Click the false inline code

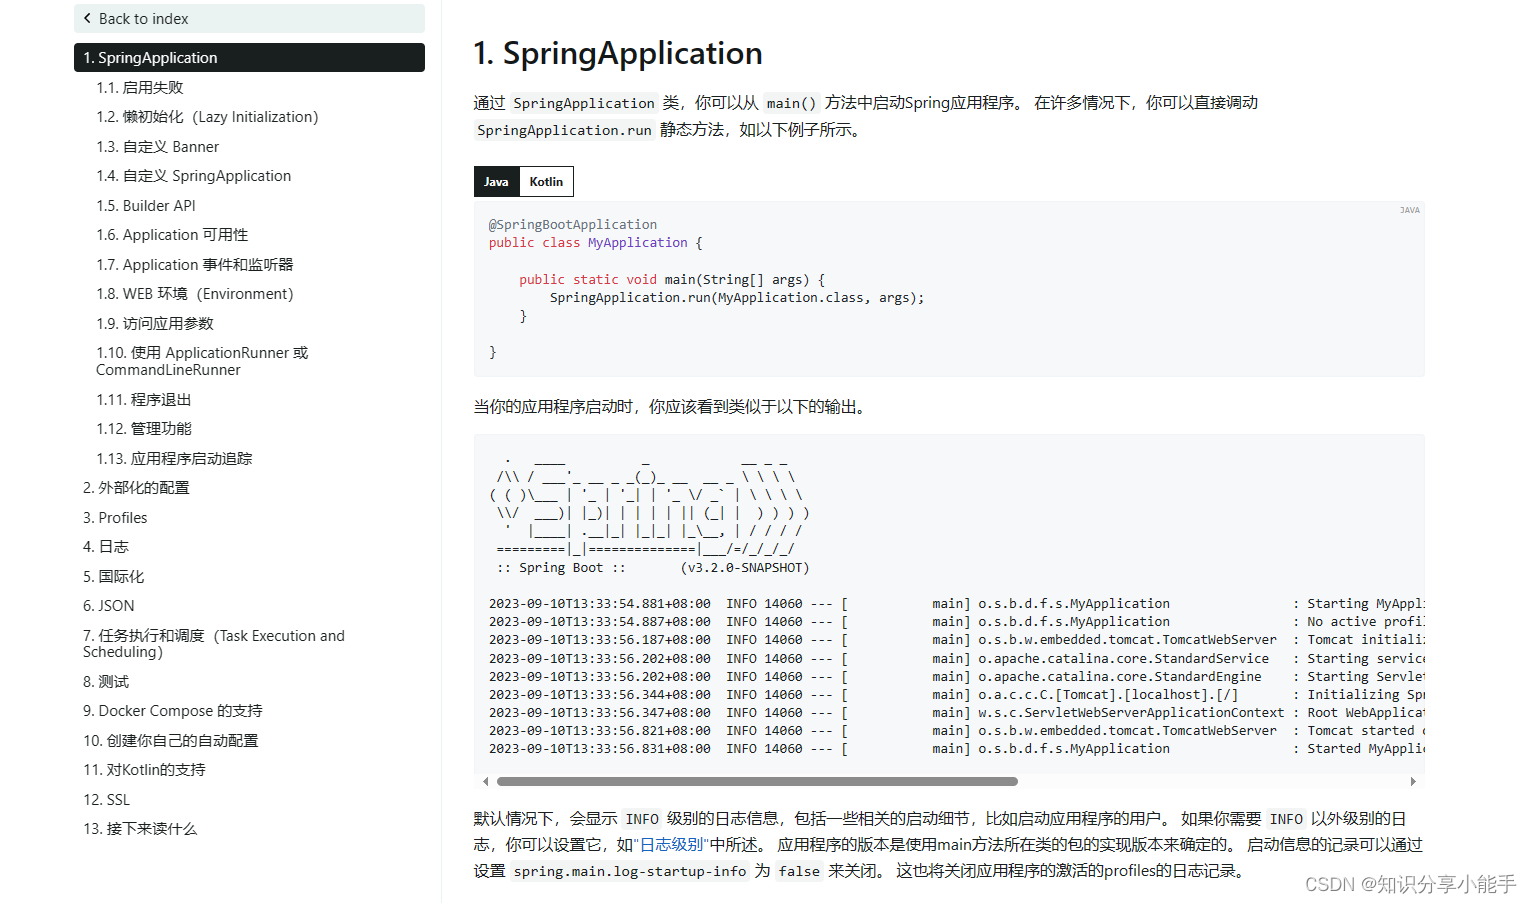pos(799,872)
